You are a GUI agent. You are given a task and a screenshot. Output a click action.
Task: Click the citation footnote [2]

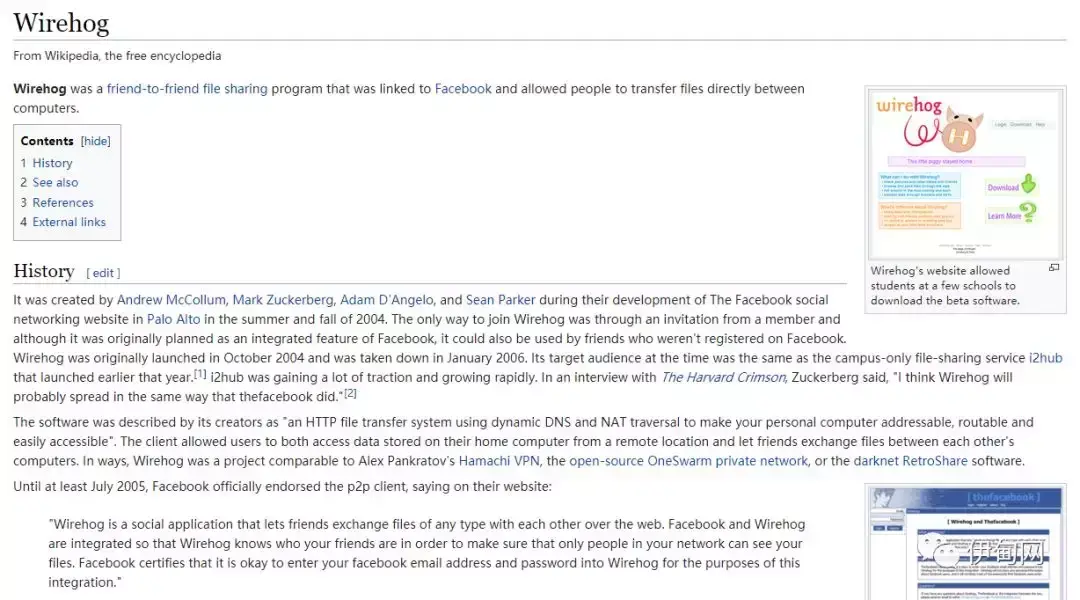(350, 393)
